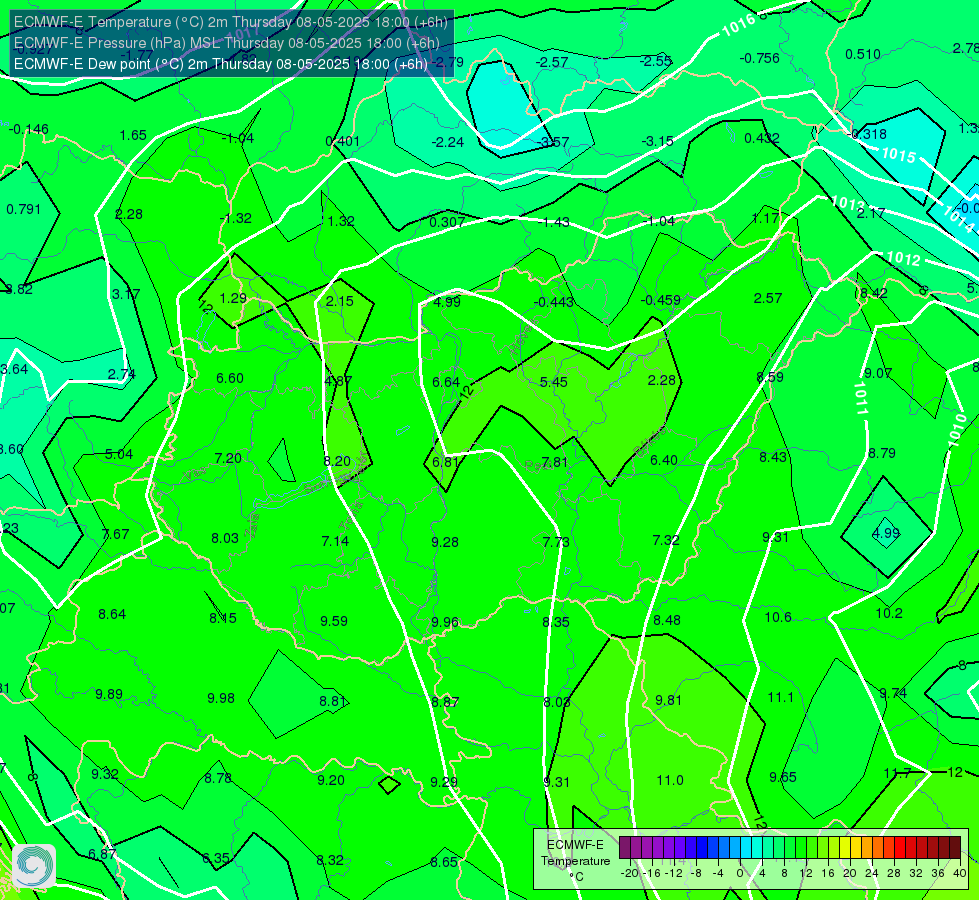Click the leftmost dark purple legend swatch
The height and width of the screenshot is (900, 979).
click(625, 848)
